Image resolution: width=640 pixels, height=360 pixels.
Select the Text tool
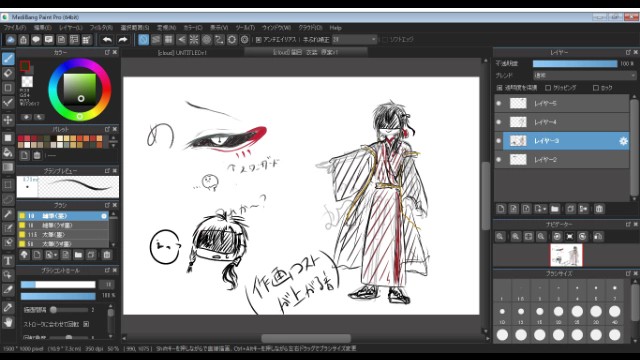point(8,260)
